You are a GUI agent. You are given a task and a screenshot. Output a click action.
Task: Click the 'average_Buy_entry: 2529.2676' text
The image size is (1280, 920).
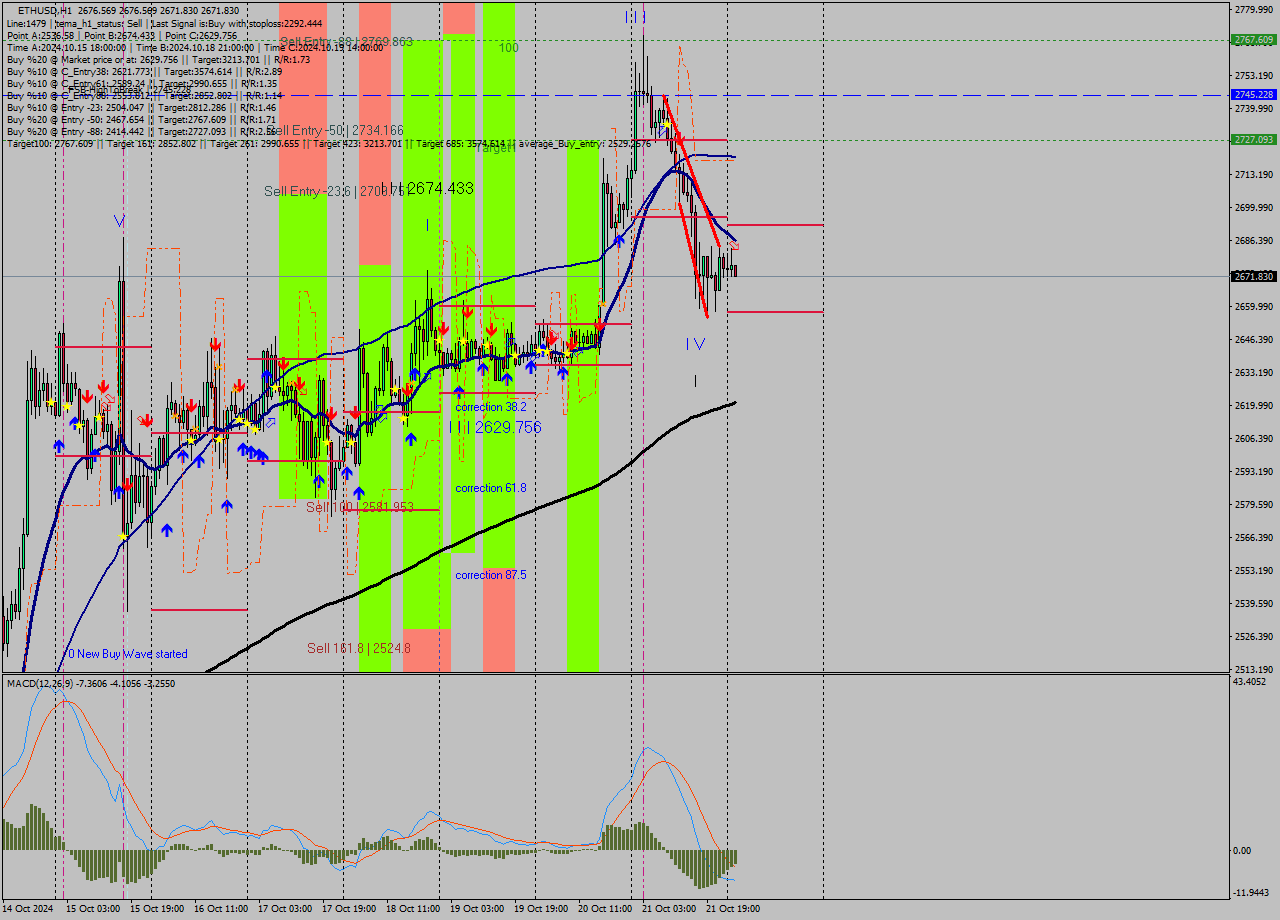tap(586, 143)
